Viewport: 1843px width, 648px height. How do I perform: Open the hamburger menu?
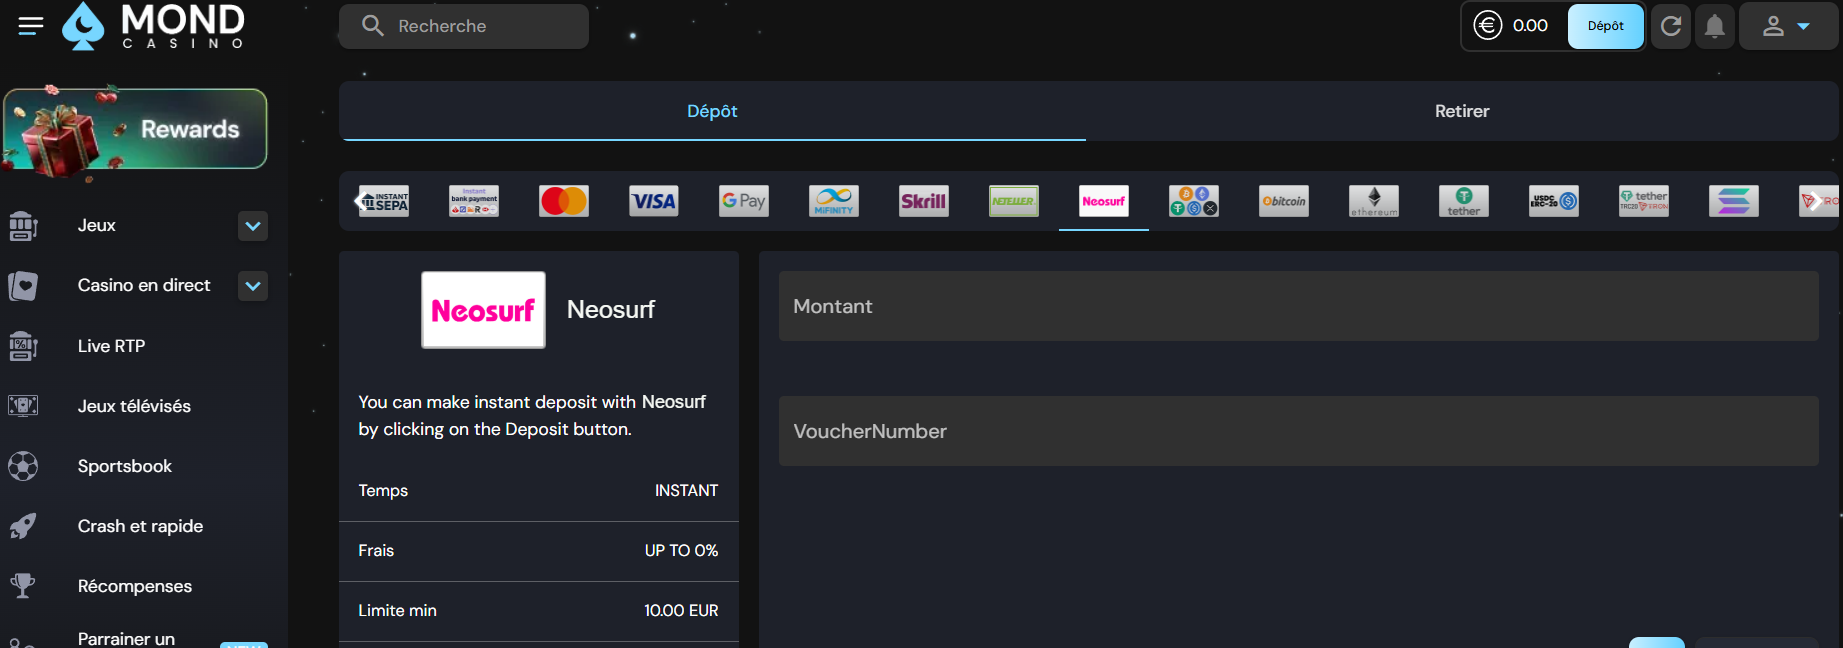click(x=31, y=26)
